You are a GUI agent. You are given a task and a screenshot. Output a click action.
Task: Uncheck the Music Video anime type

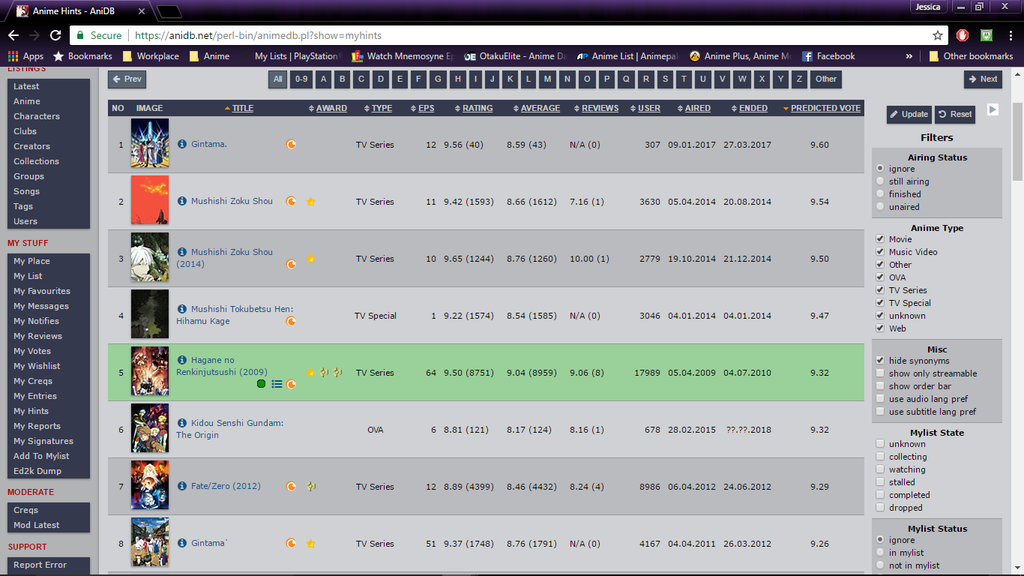click(880, 252)
